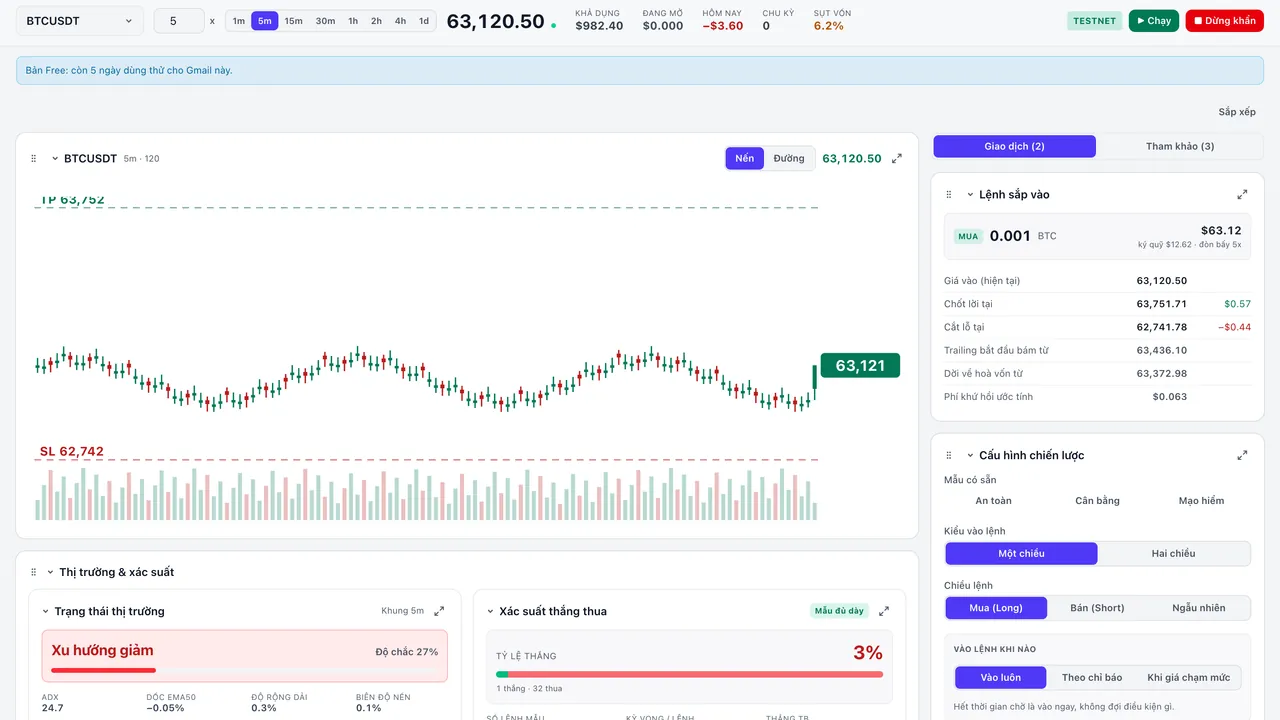This screenshot has width=1280, height=720.
Task: Expand the Xác suất thắng thua card
Action: pyautogui.click(x=883, y=611)
